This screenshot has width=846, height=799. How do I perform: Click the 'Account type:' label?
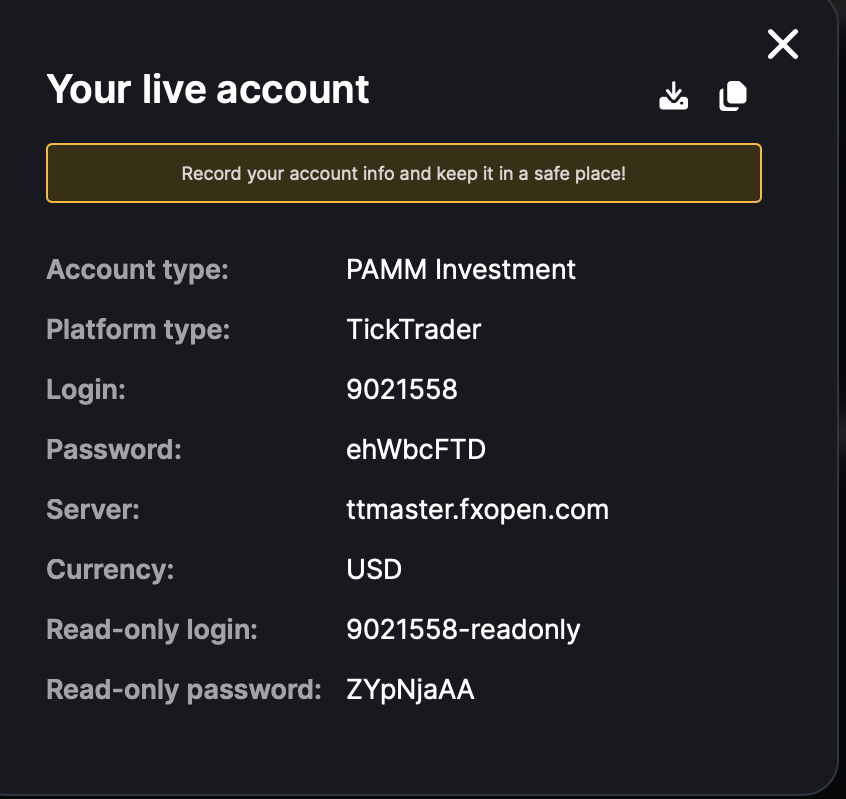(x=138, y=270)
